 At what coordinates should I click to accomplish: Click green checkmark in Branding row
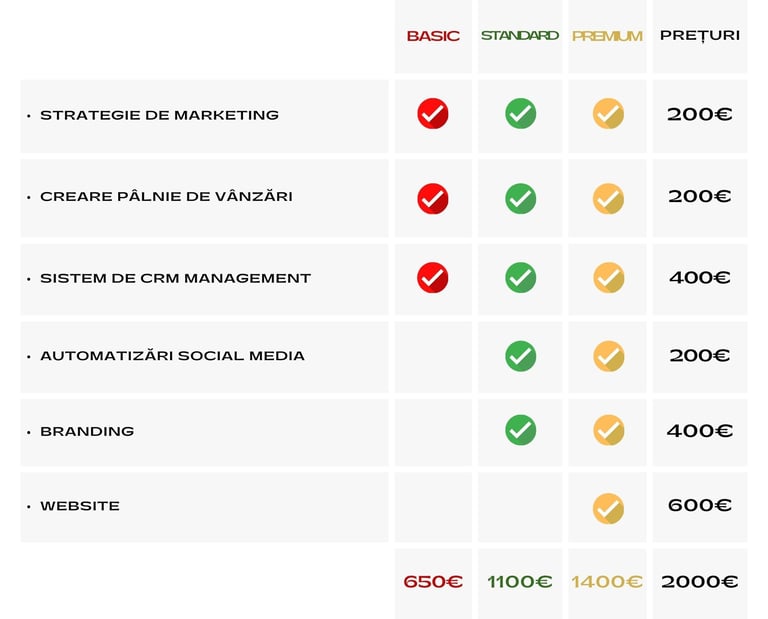coord(520,430)
